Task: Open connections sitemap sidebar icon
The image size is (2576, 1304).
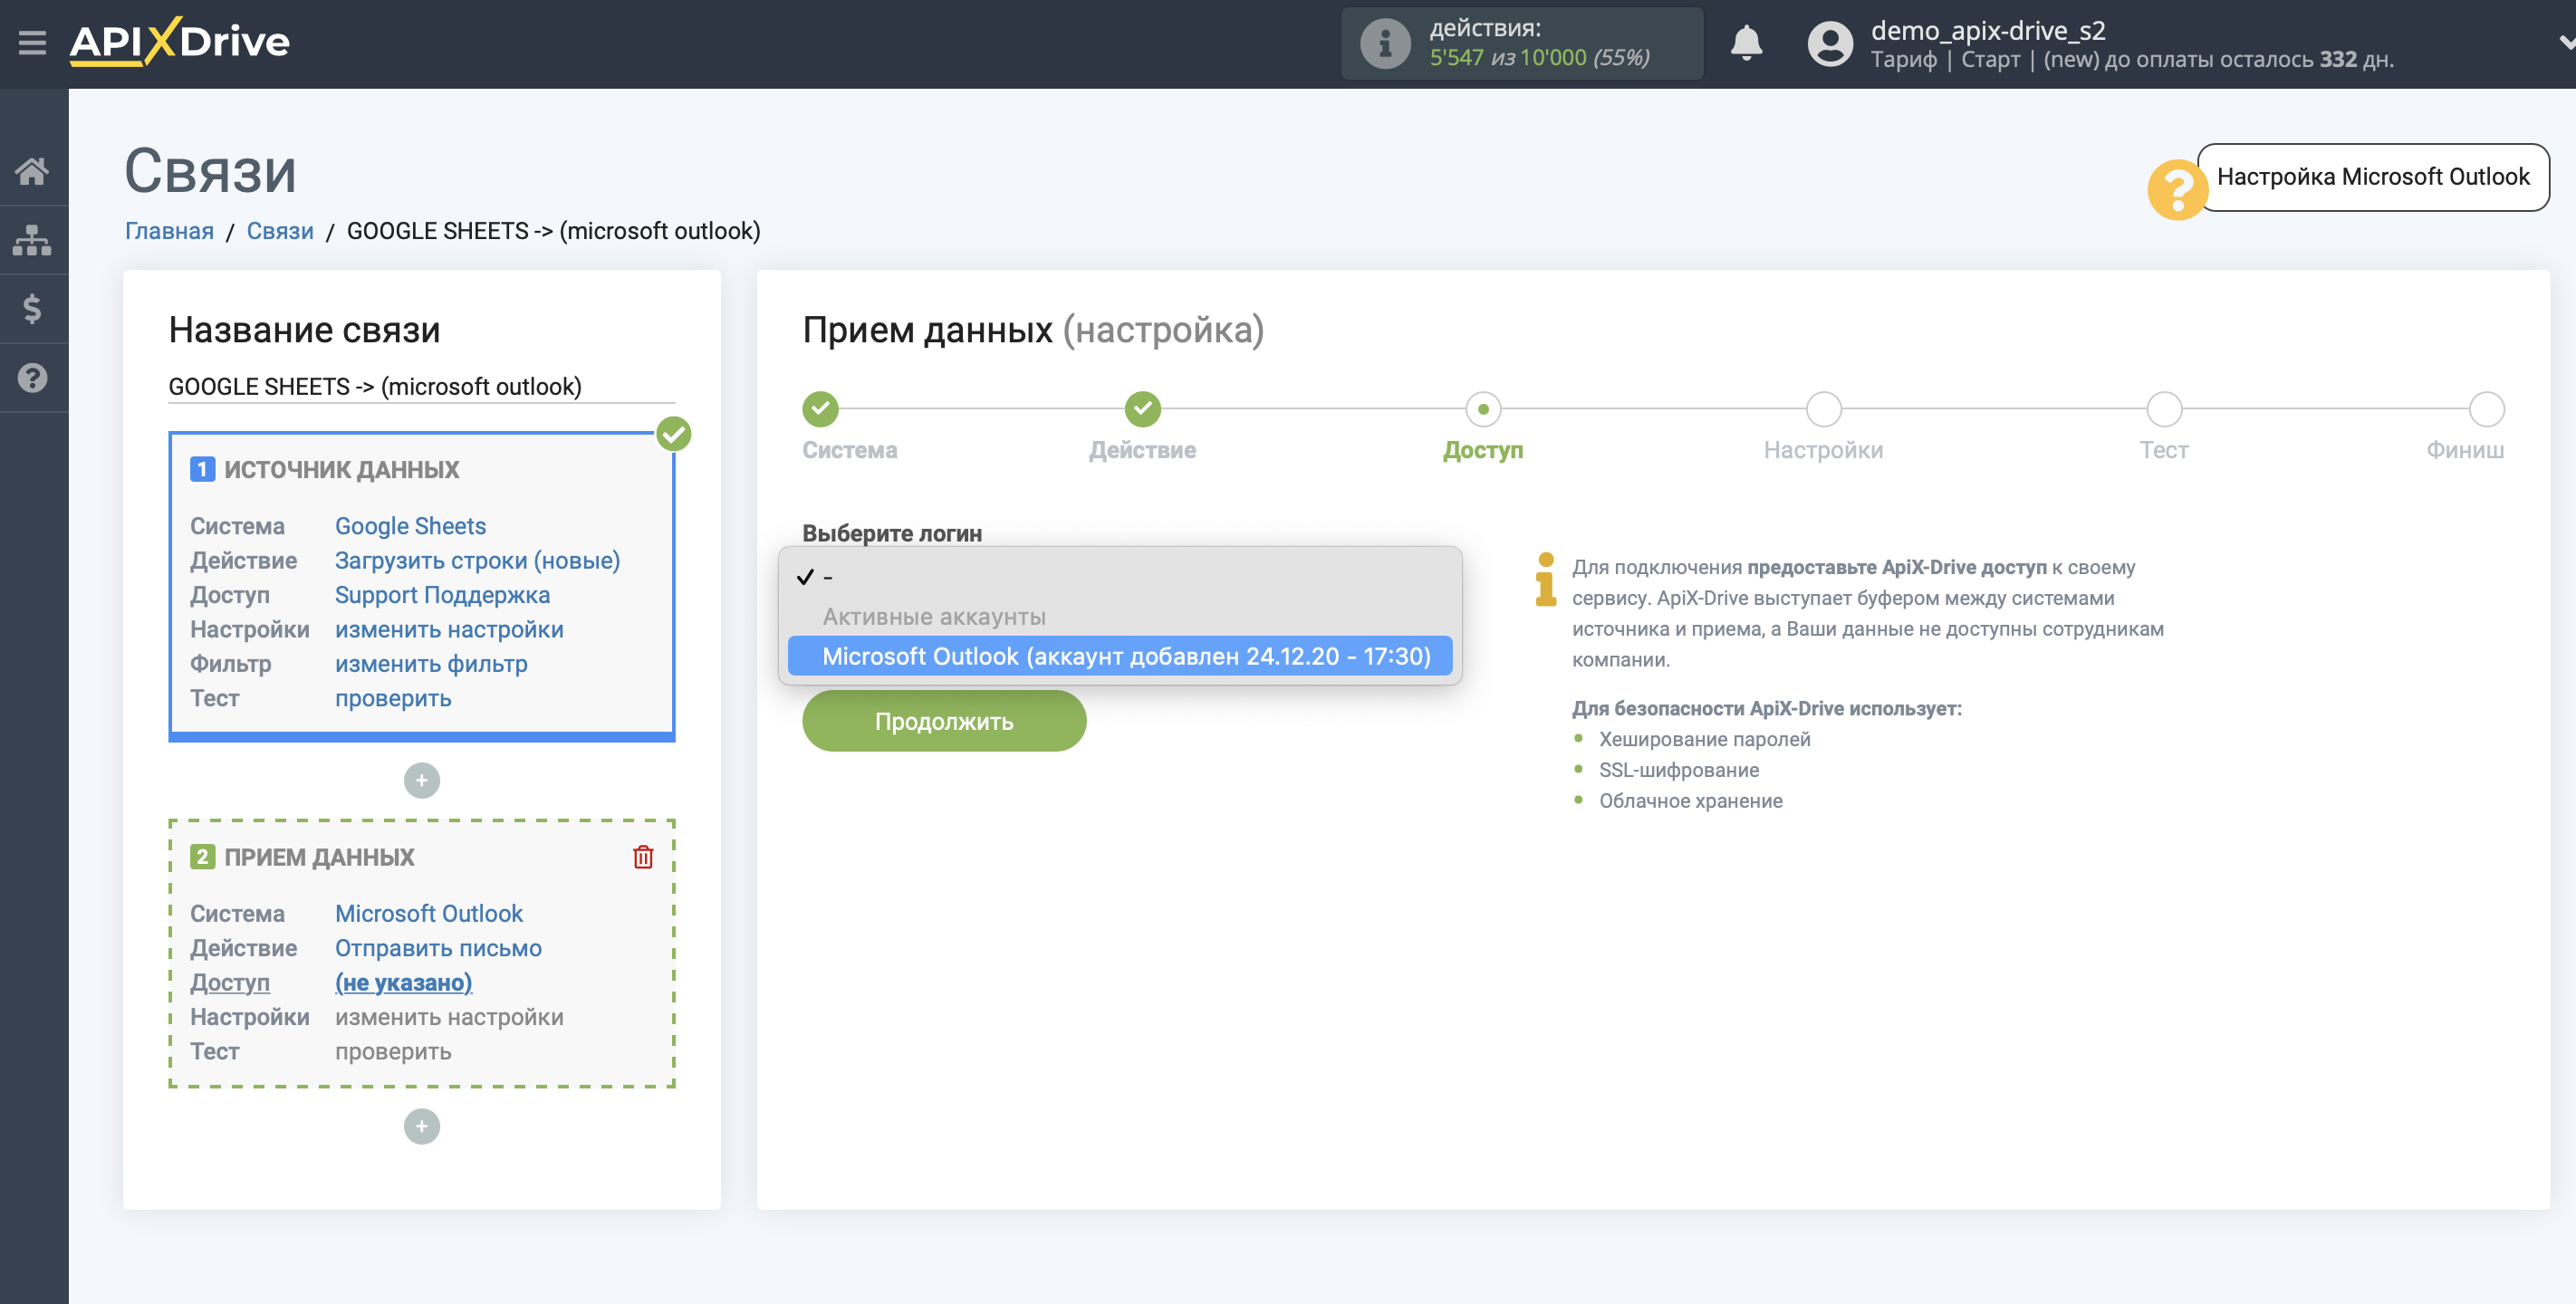Action: [x=32, y=240]
